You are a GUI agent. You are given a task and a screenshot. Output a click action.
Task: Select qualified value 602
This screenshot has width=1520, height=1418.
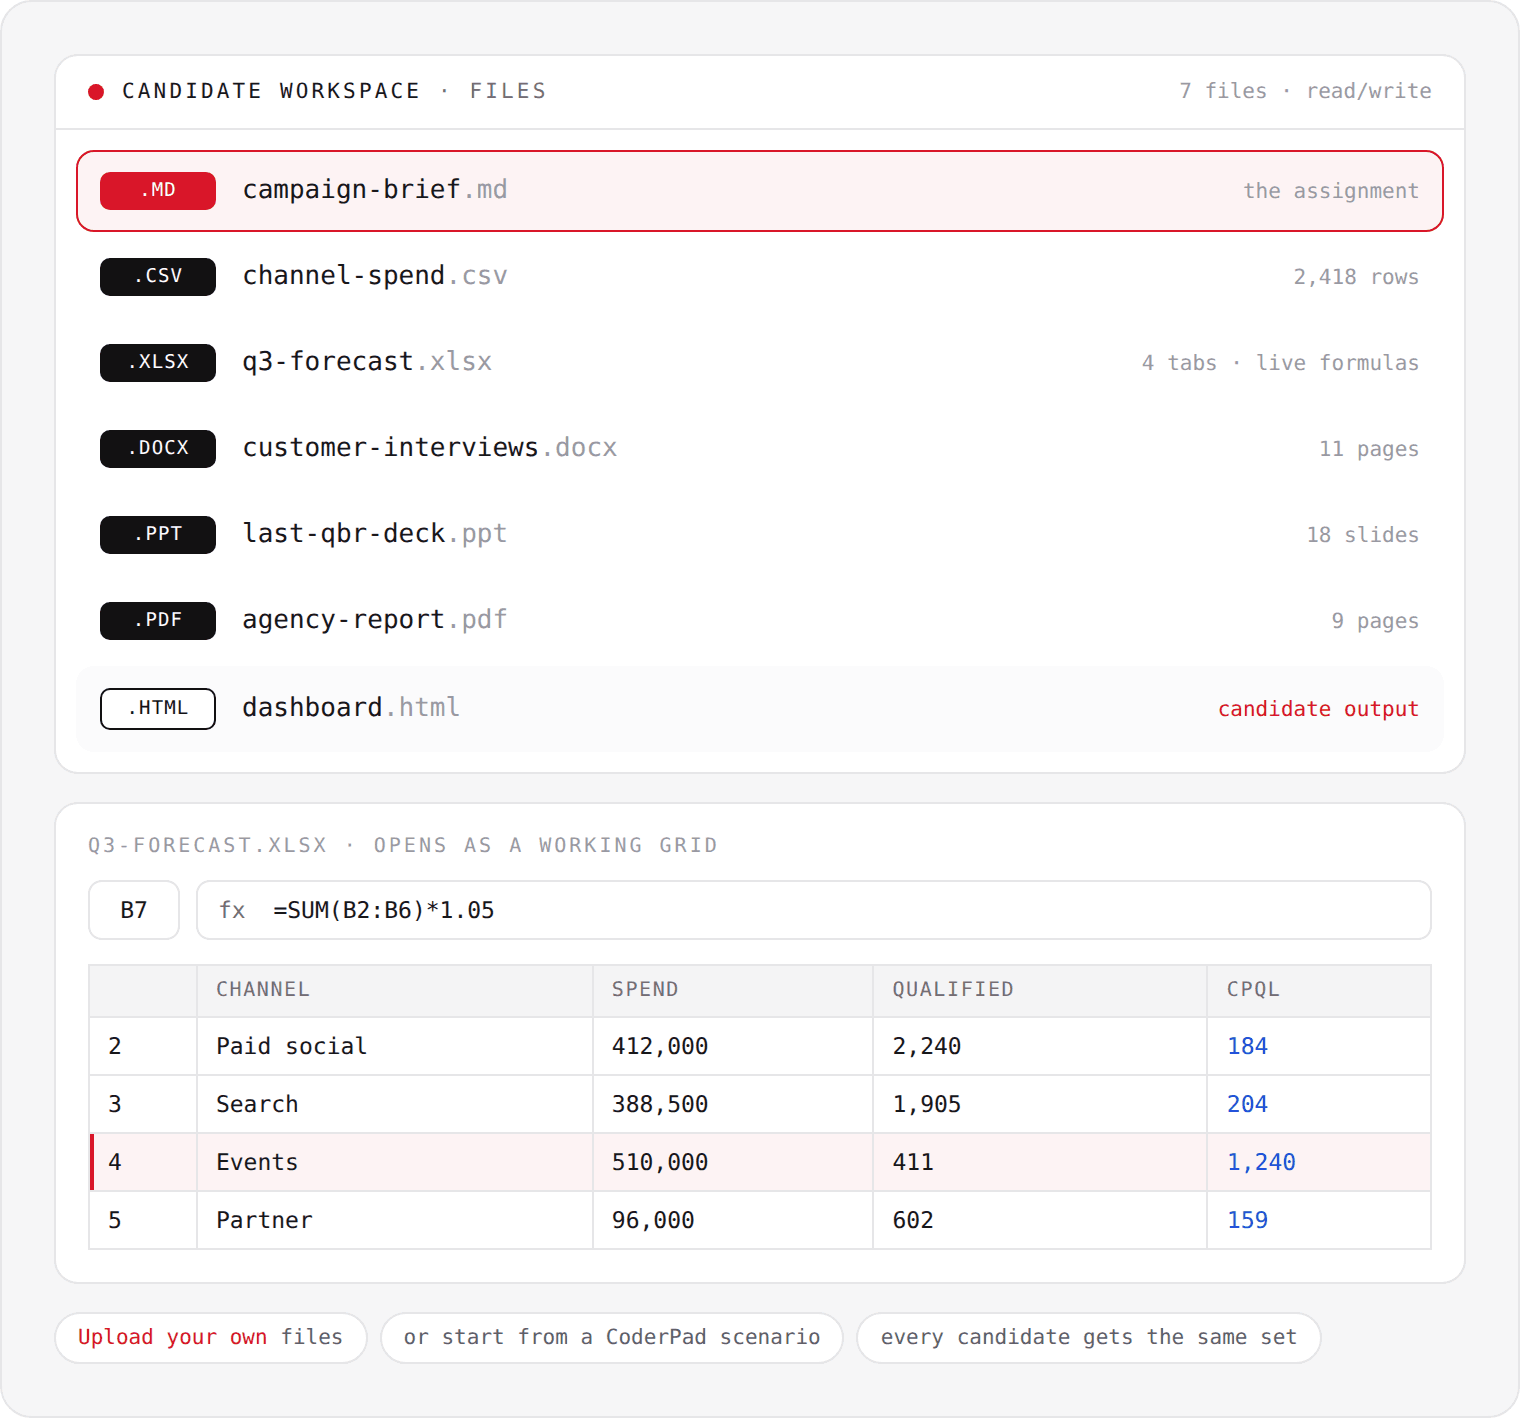[x=1040, y=1220]
